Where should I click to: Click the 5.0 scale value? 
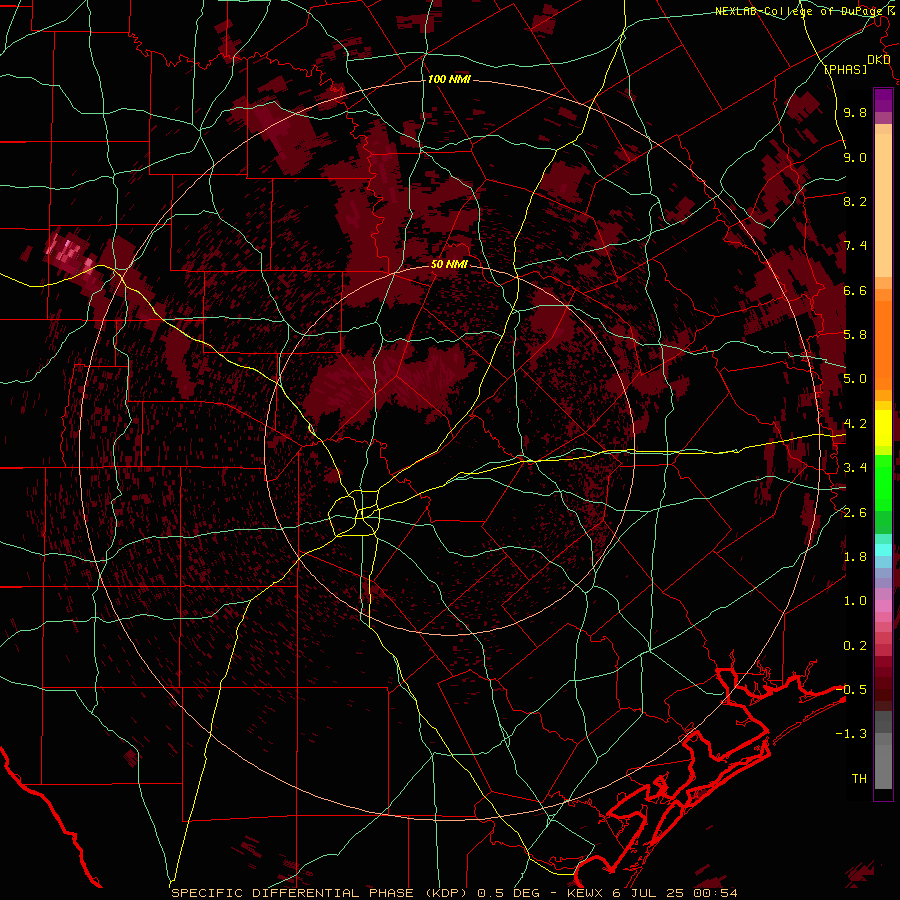(855, 379)
